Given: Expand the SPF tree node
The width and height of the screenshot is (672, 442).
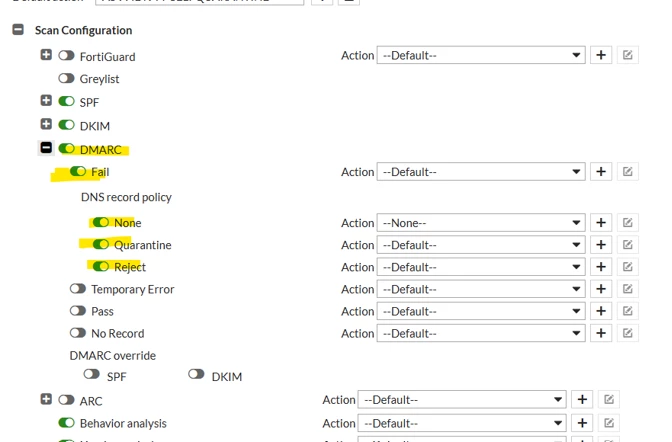Looking at the screenshot, I should click(x=46, y=100).
